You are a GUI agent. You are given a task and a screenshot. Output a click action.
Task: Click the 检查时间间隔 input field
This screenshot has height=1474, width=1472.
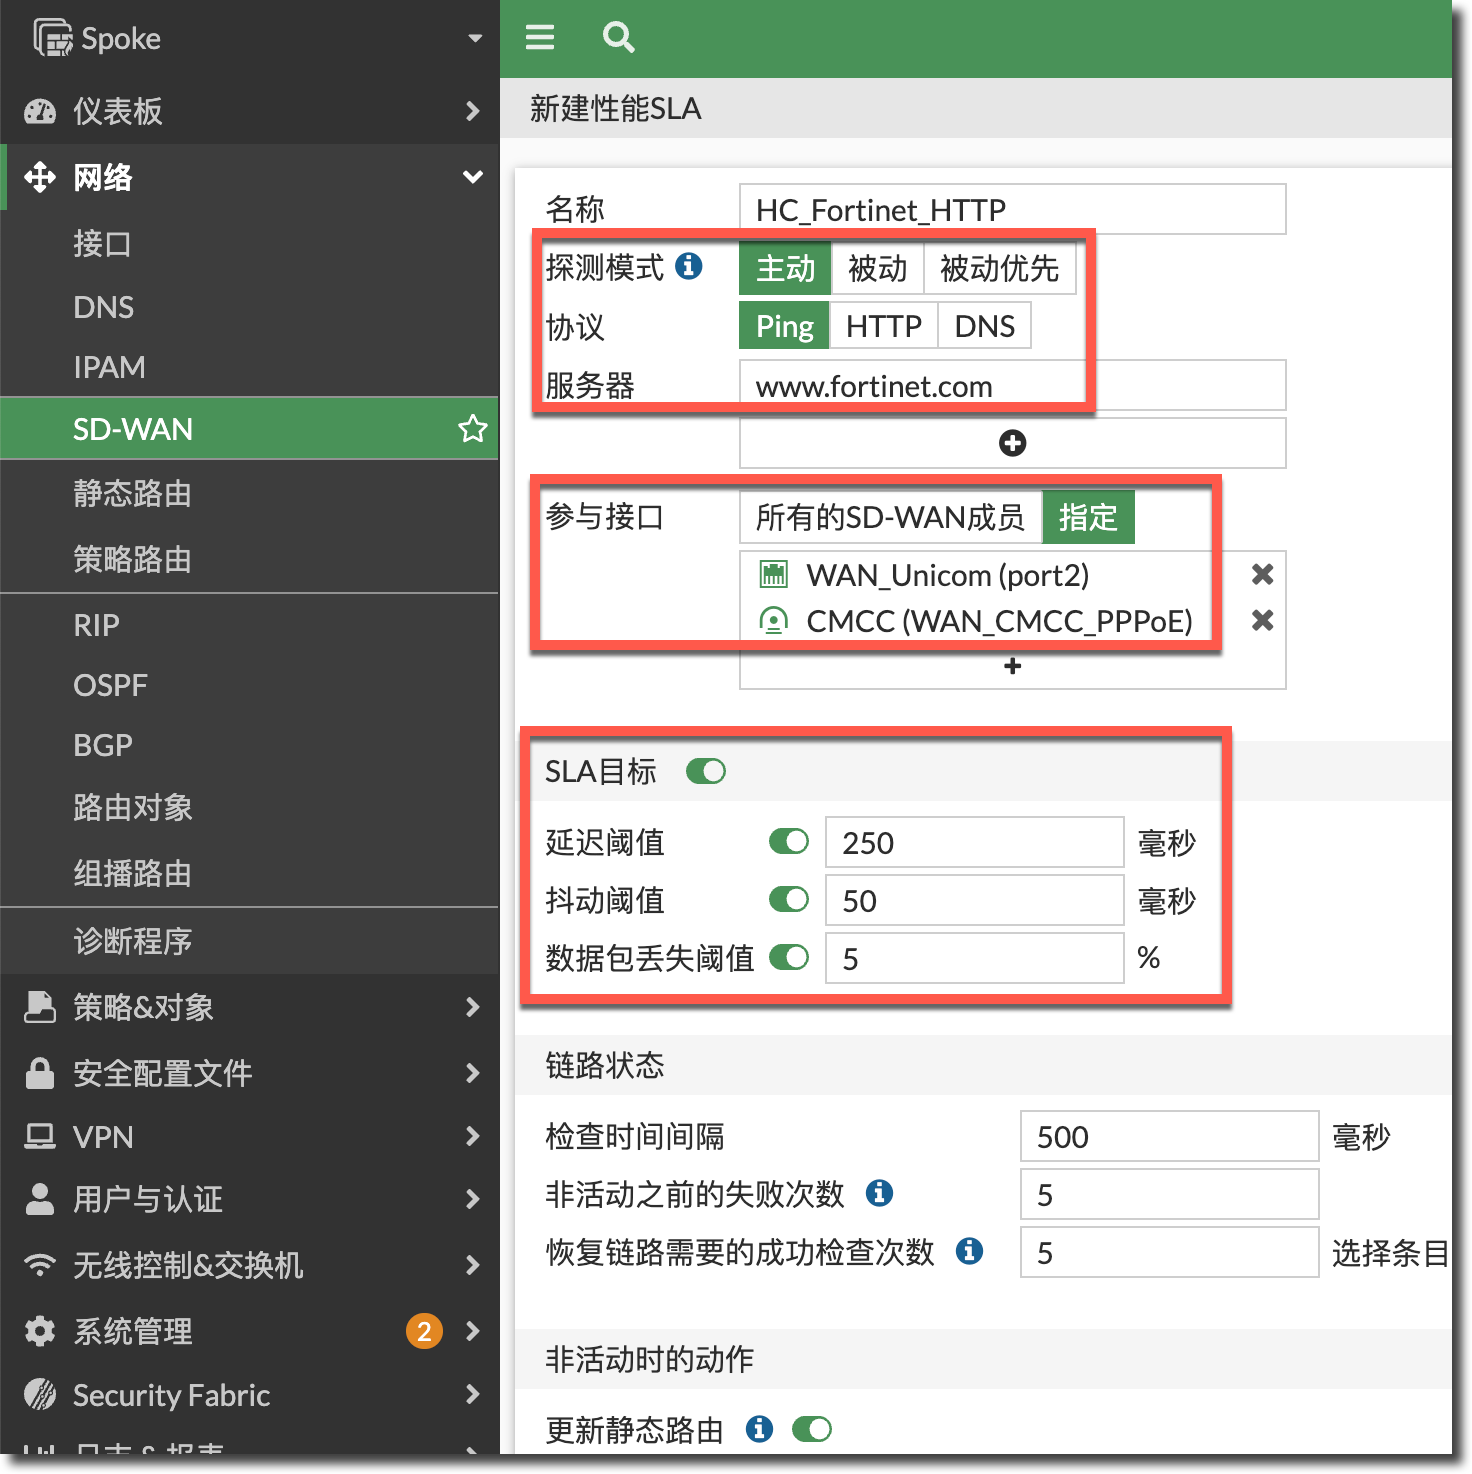(1168, 1137)
